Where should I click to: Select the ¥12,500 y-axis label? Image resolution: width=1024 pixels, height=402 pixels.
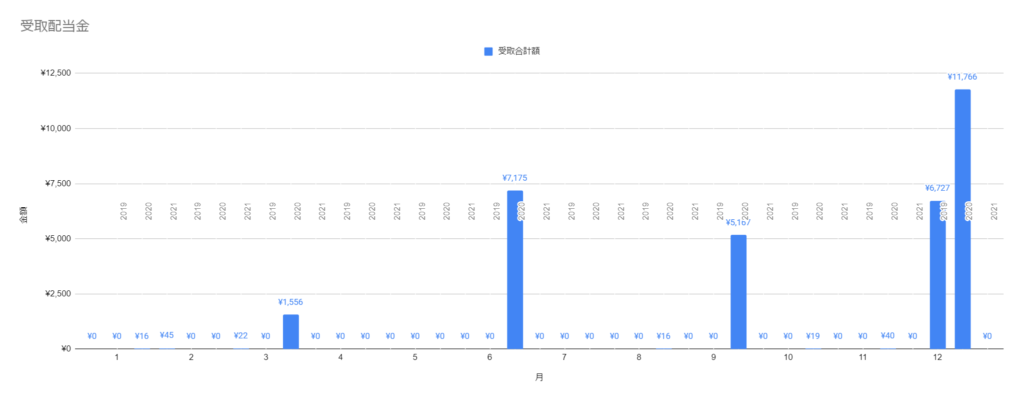pyautogui.click(x=56, y=73)
